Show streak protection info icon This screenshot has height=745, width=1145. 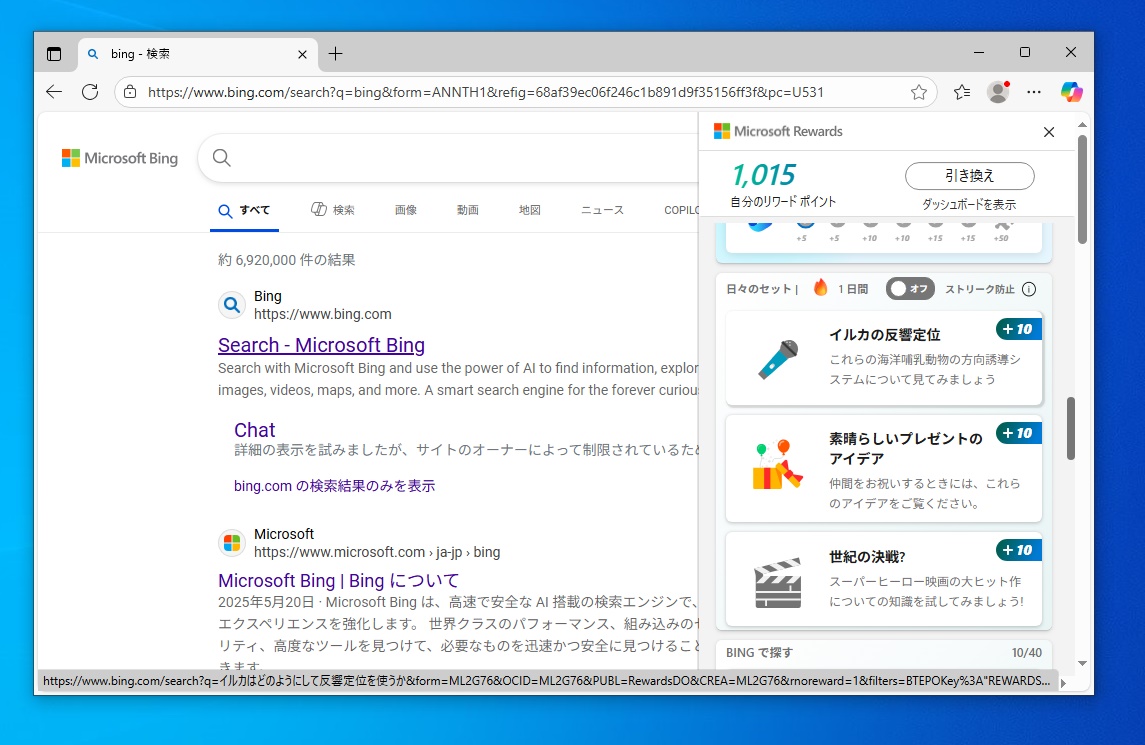tap(1029, 289)
